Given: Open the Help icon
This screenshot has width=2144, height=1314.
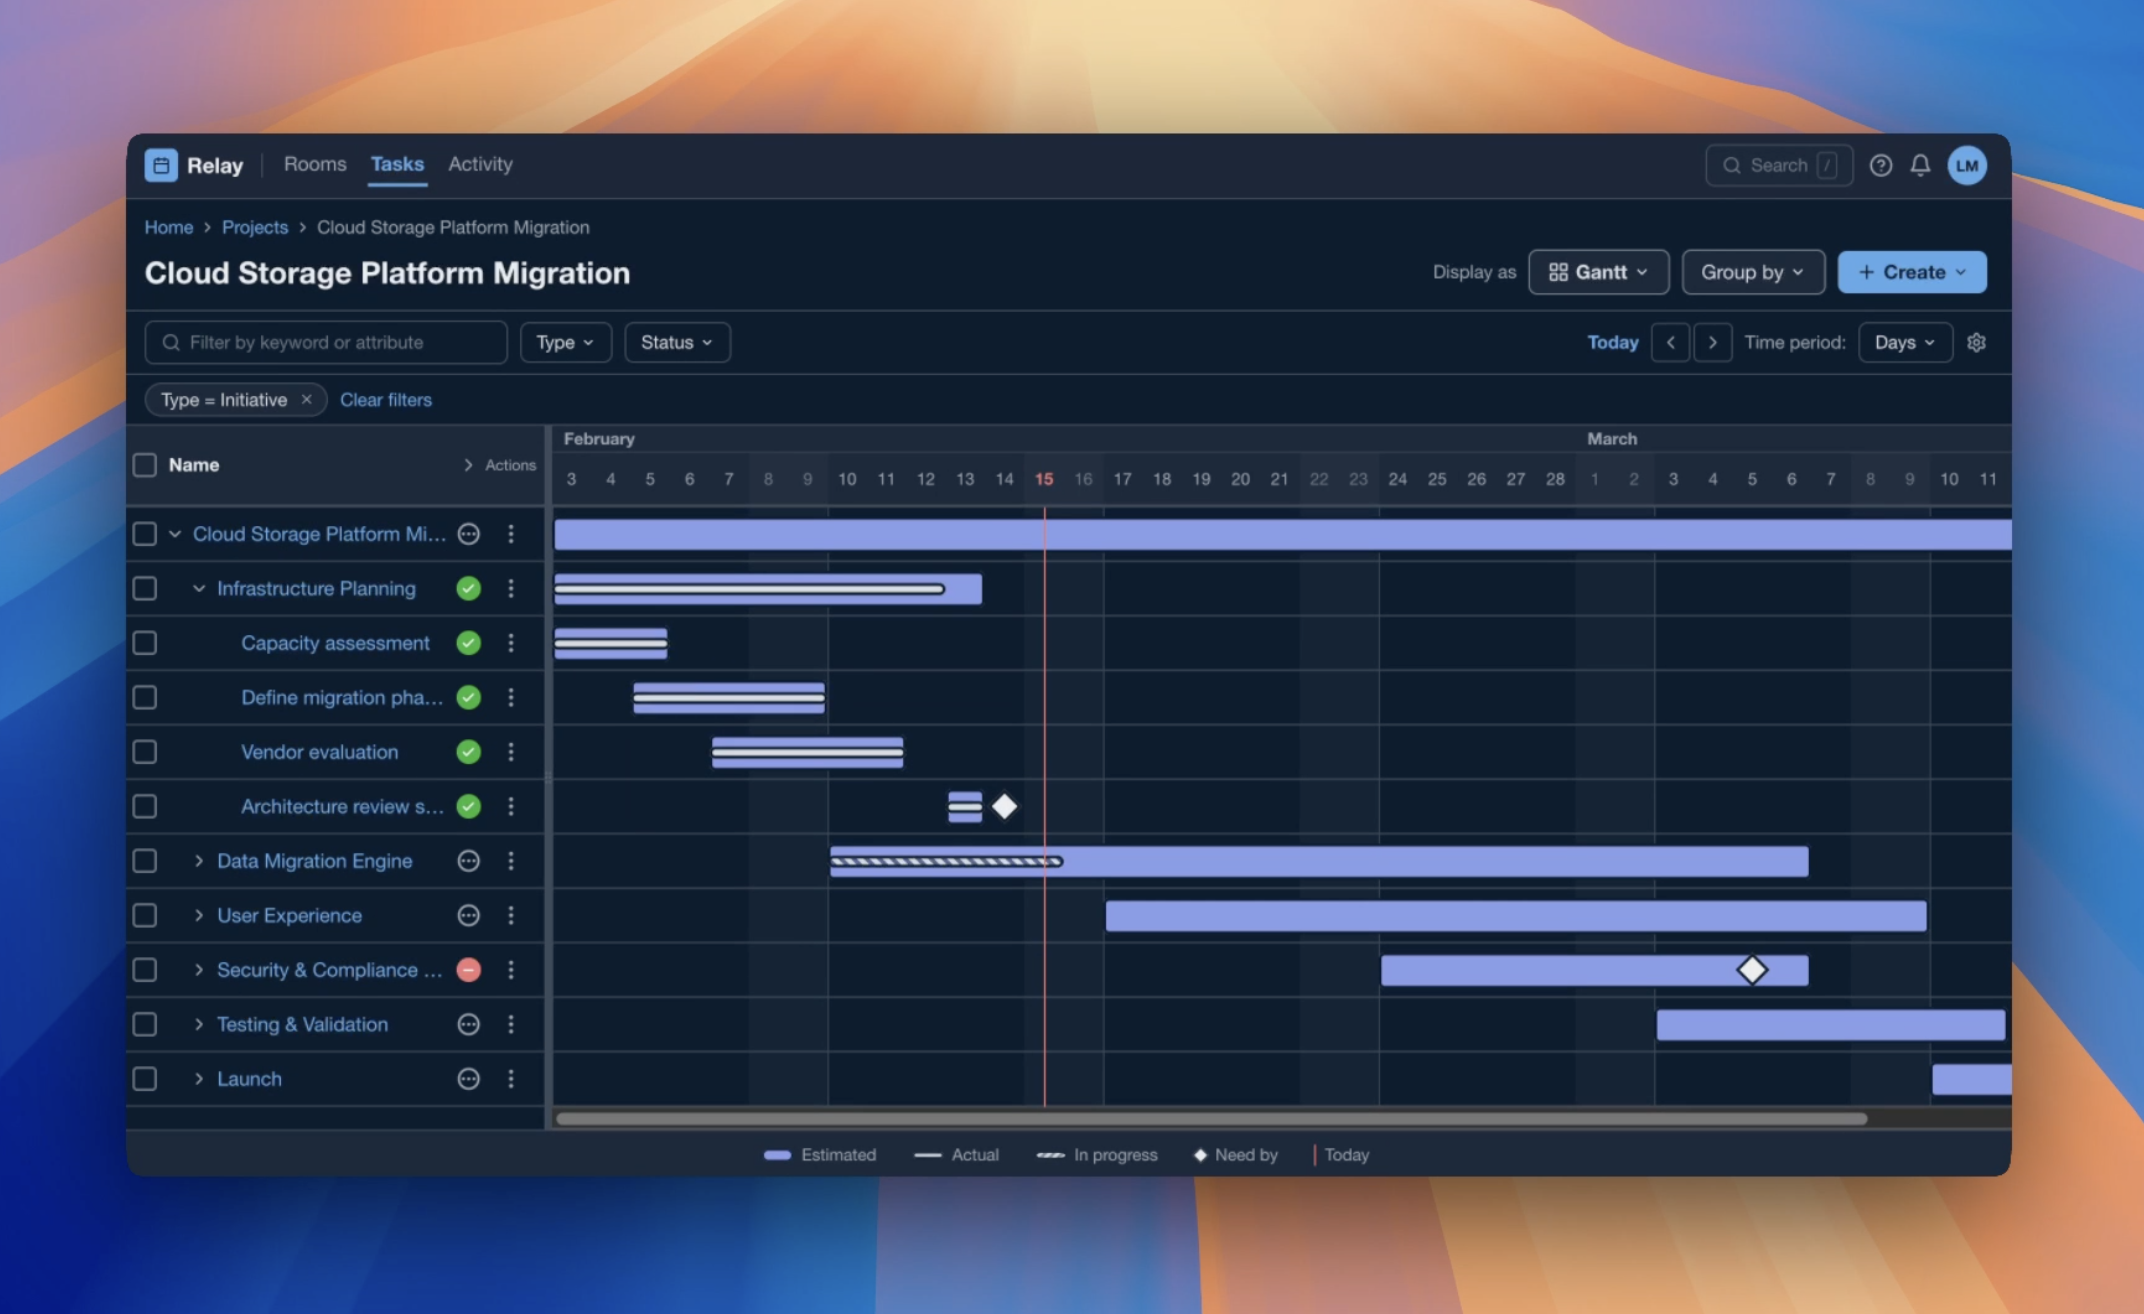Looking at the screenshot, I should click(1881, 165).
